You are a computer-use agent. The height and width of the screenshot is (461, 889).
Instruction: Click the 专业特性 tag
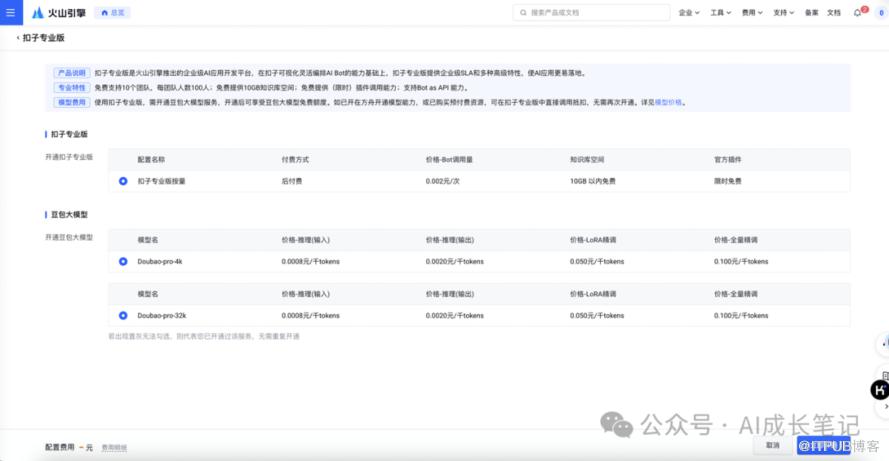71,88
